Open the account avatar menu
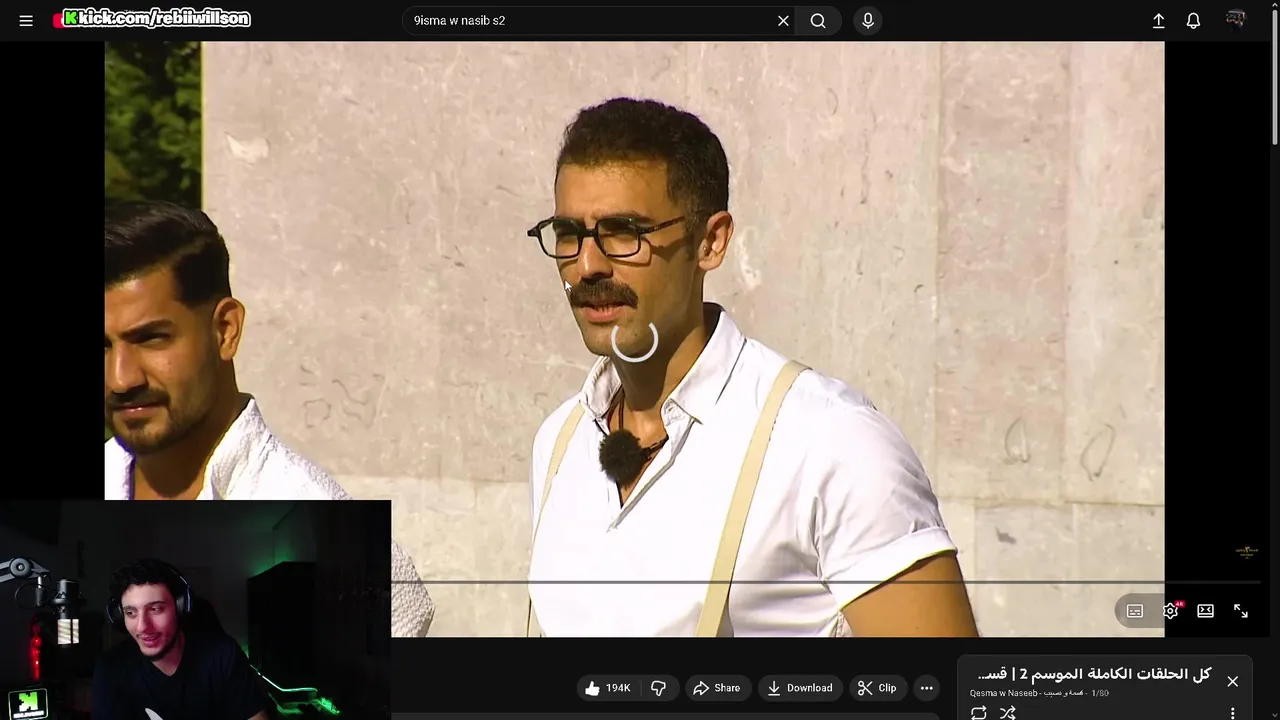Screen dimensions: 1280x720 (1236, 20)
